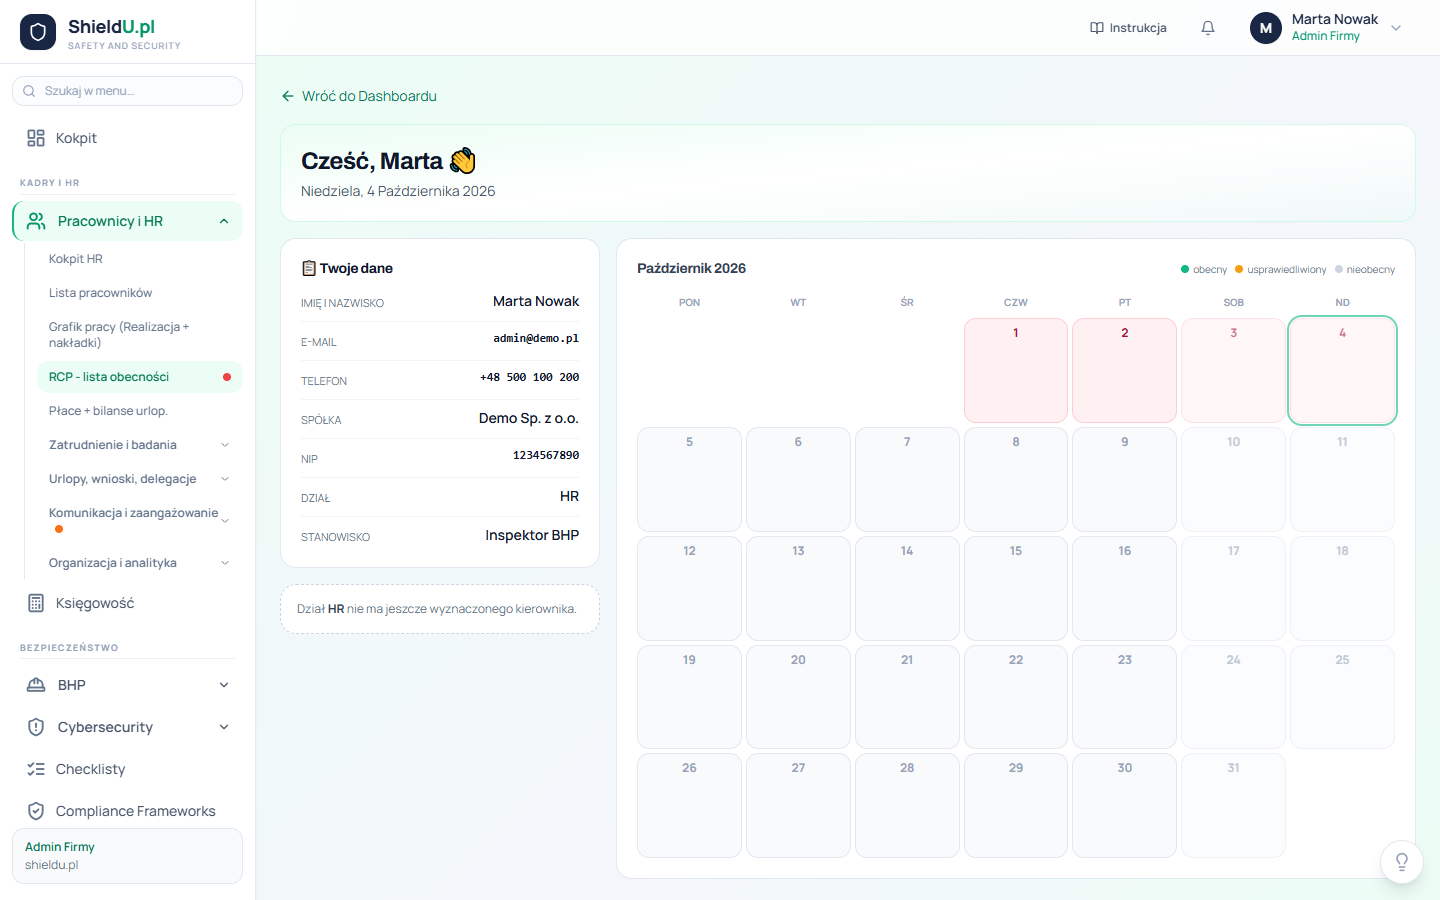Click the BHP hard hat icon
This screenshot has height=900, width=1440.
(x=36, y=685)
